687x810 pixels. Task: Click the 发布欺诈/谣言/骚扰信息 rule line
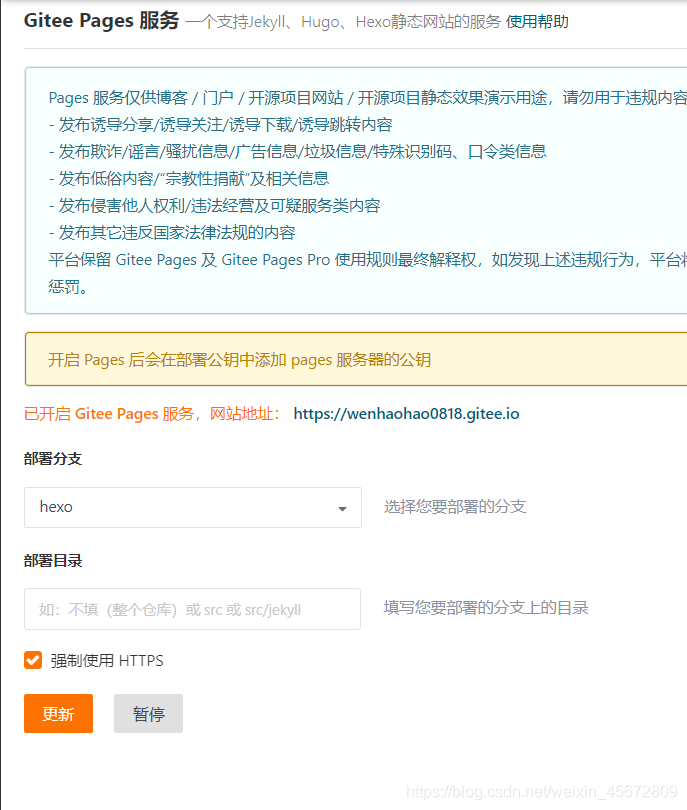point(298,151)
